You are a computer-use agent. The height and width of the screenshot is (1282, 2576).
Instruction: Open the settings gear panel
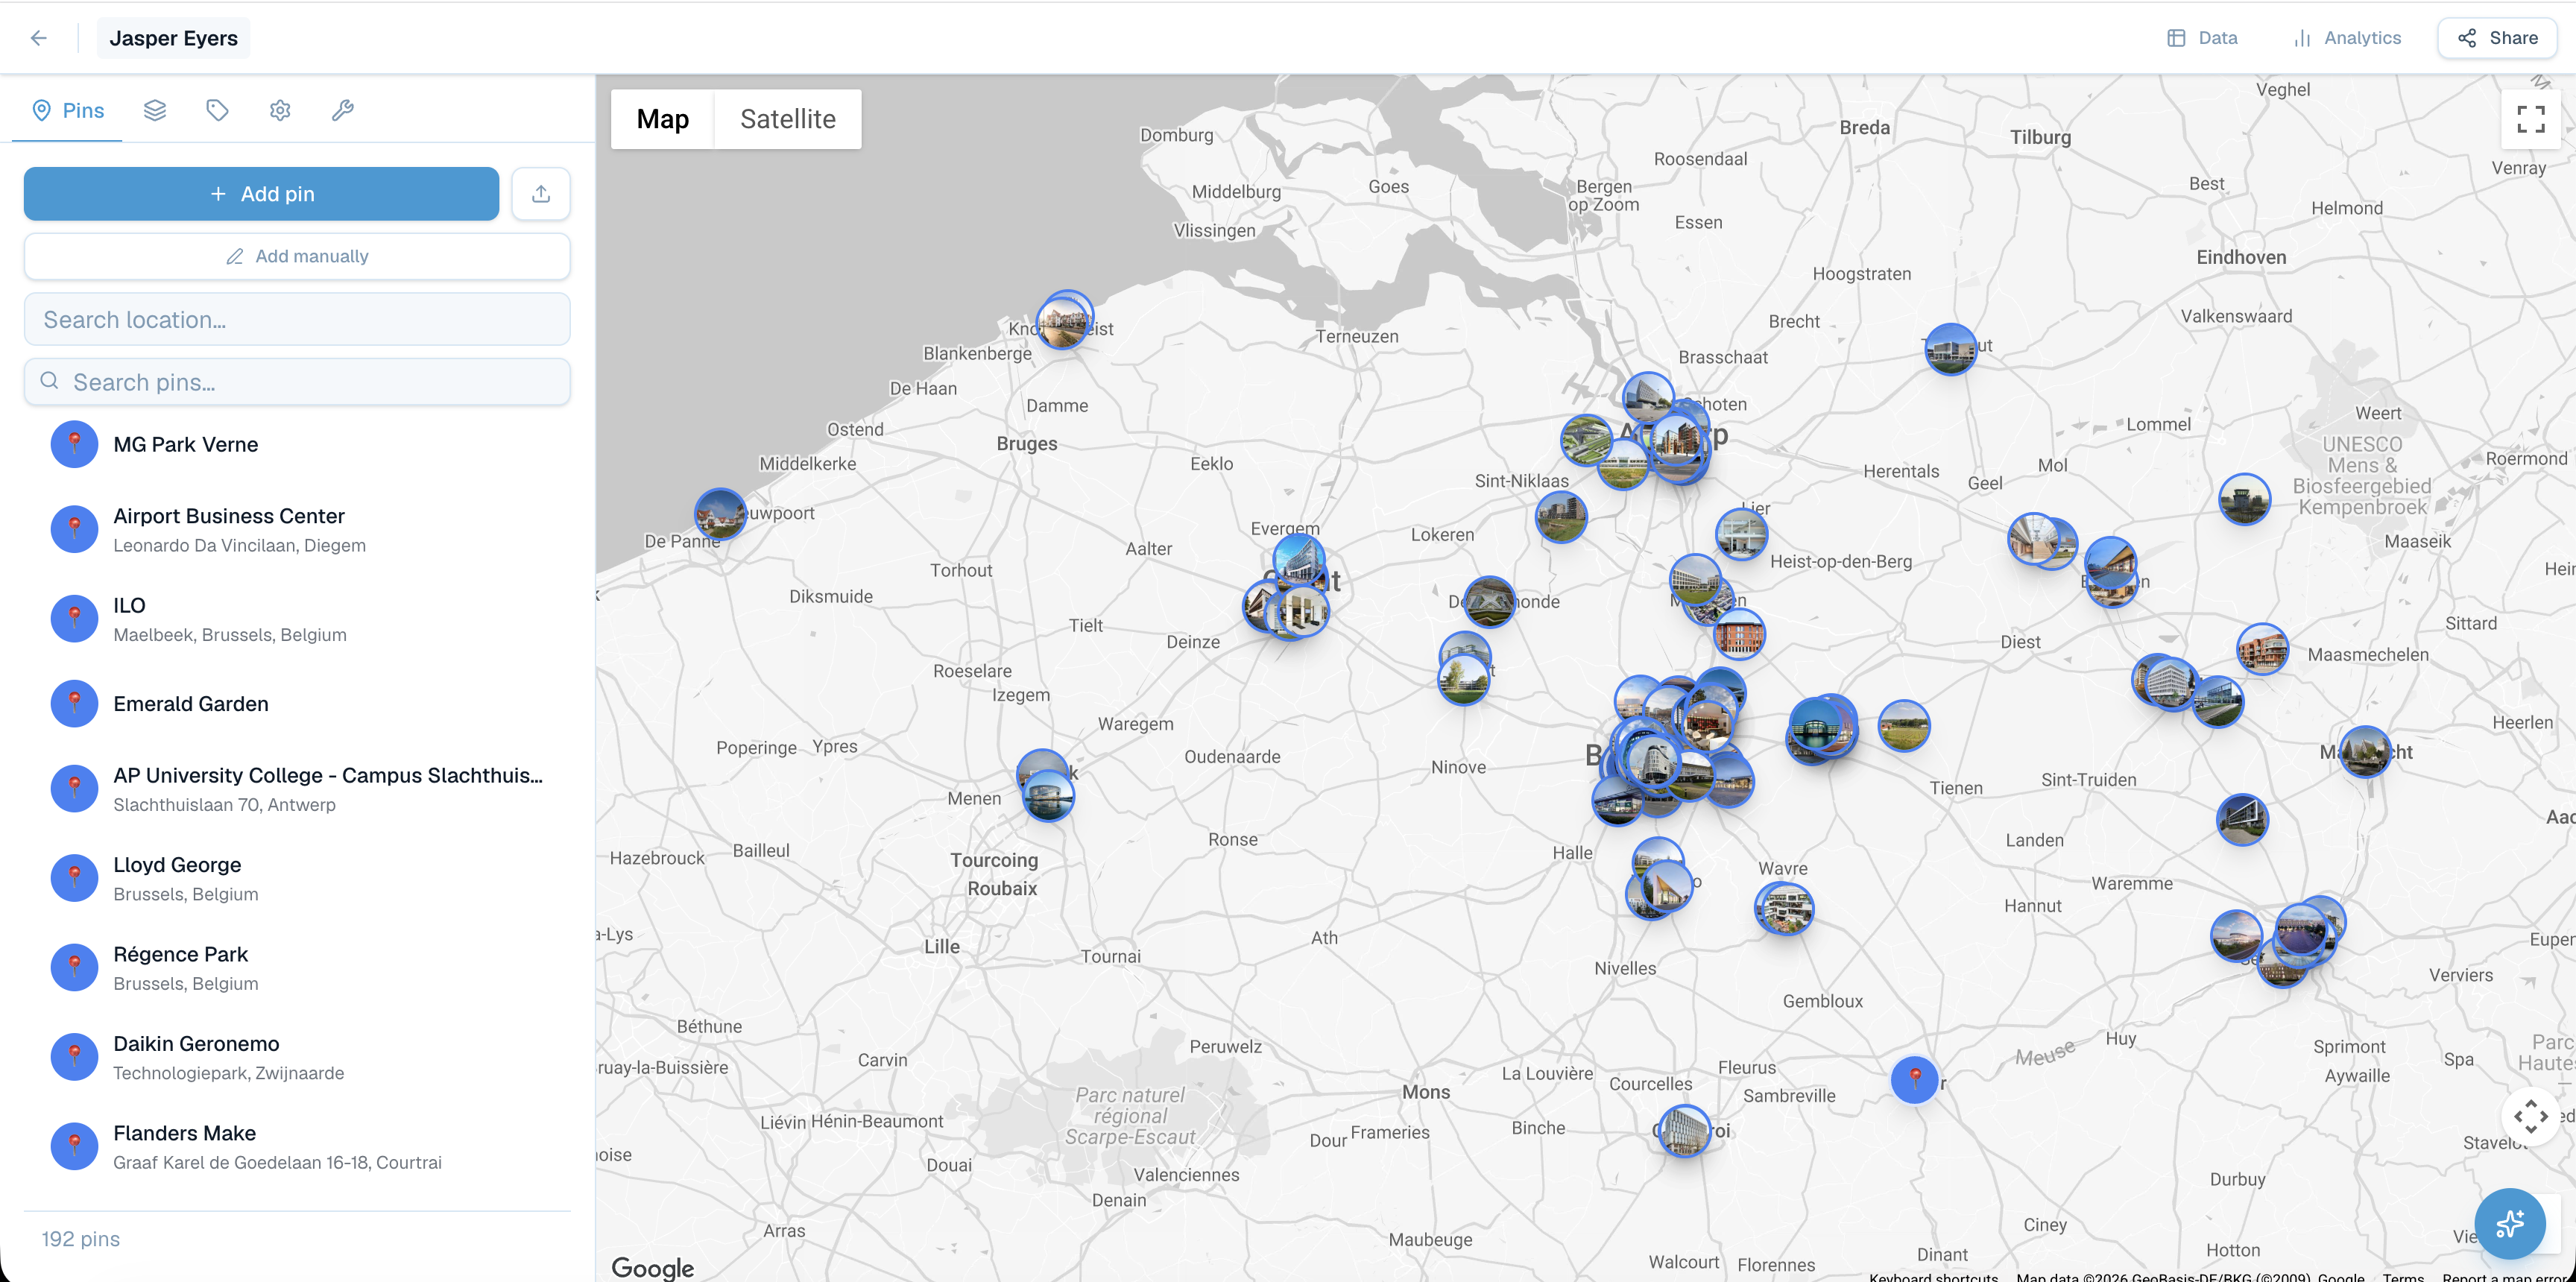[x=280, y=110]
